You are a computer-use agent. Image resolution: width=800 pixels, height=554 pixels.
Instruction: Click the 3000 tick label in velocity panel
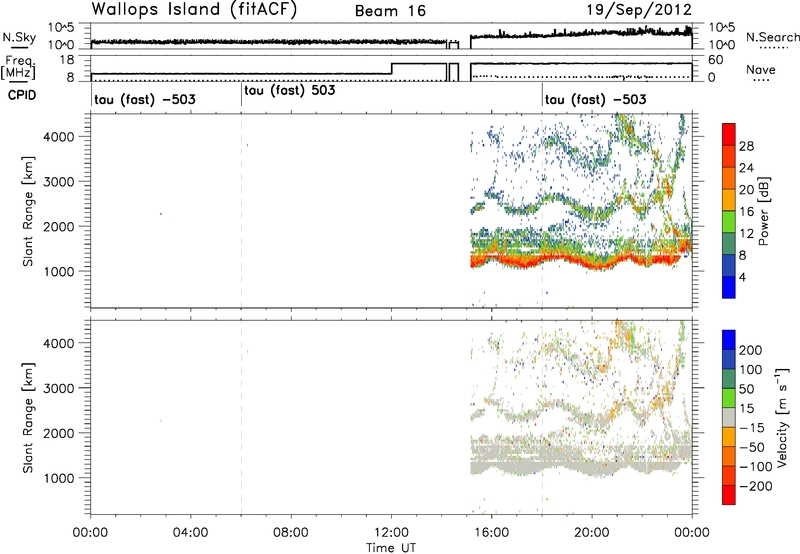(58, 388)
